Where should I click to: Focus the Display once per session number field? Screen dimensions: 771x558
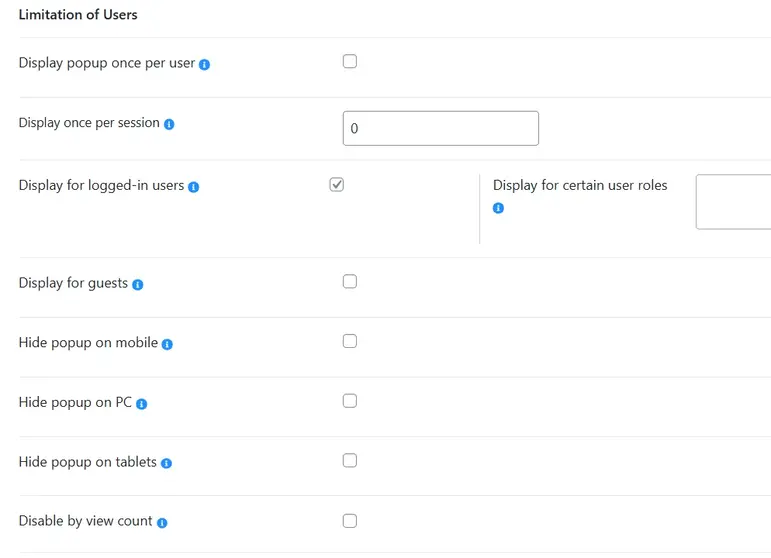[x=440, y=128]
